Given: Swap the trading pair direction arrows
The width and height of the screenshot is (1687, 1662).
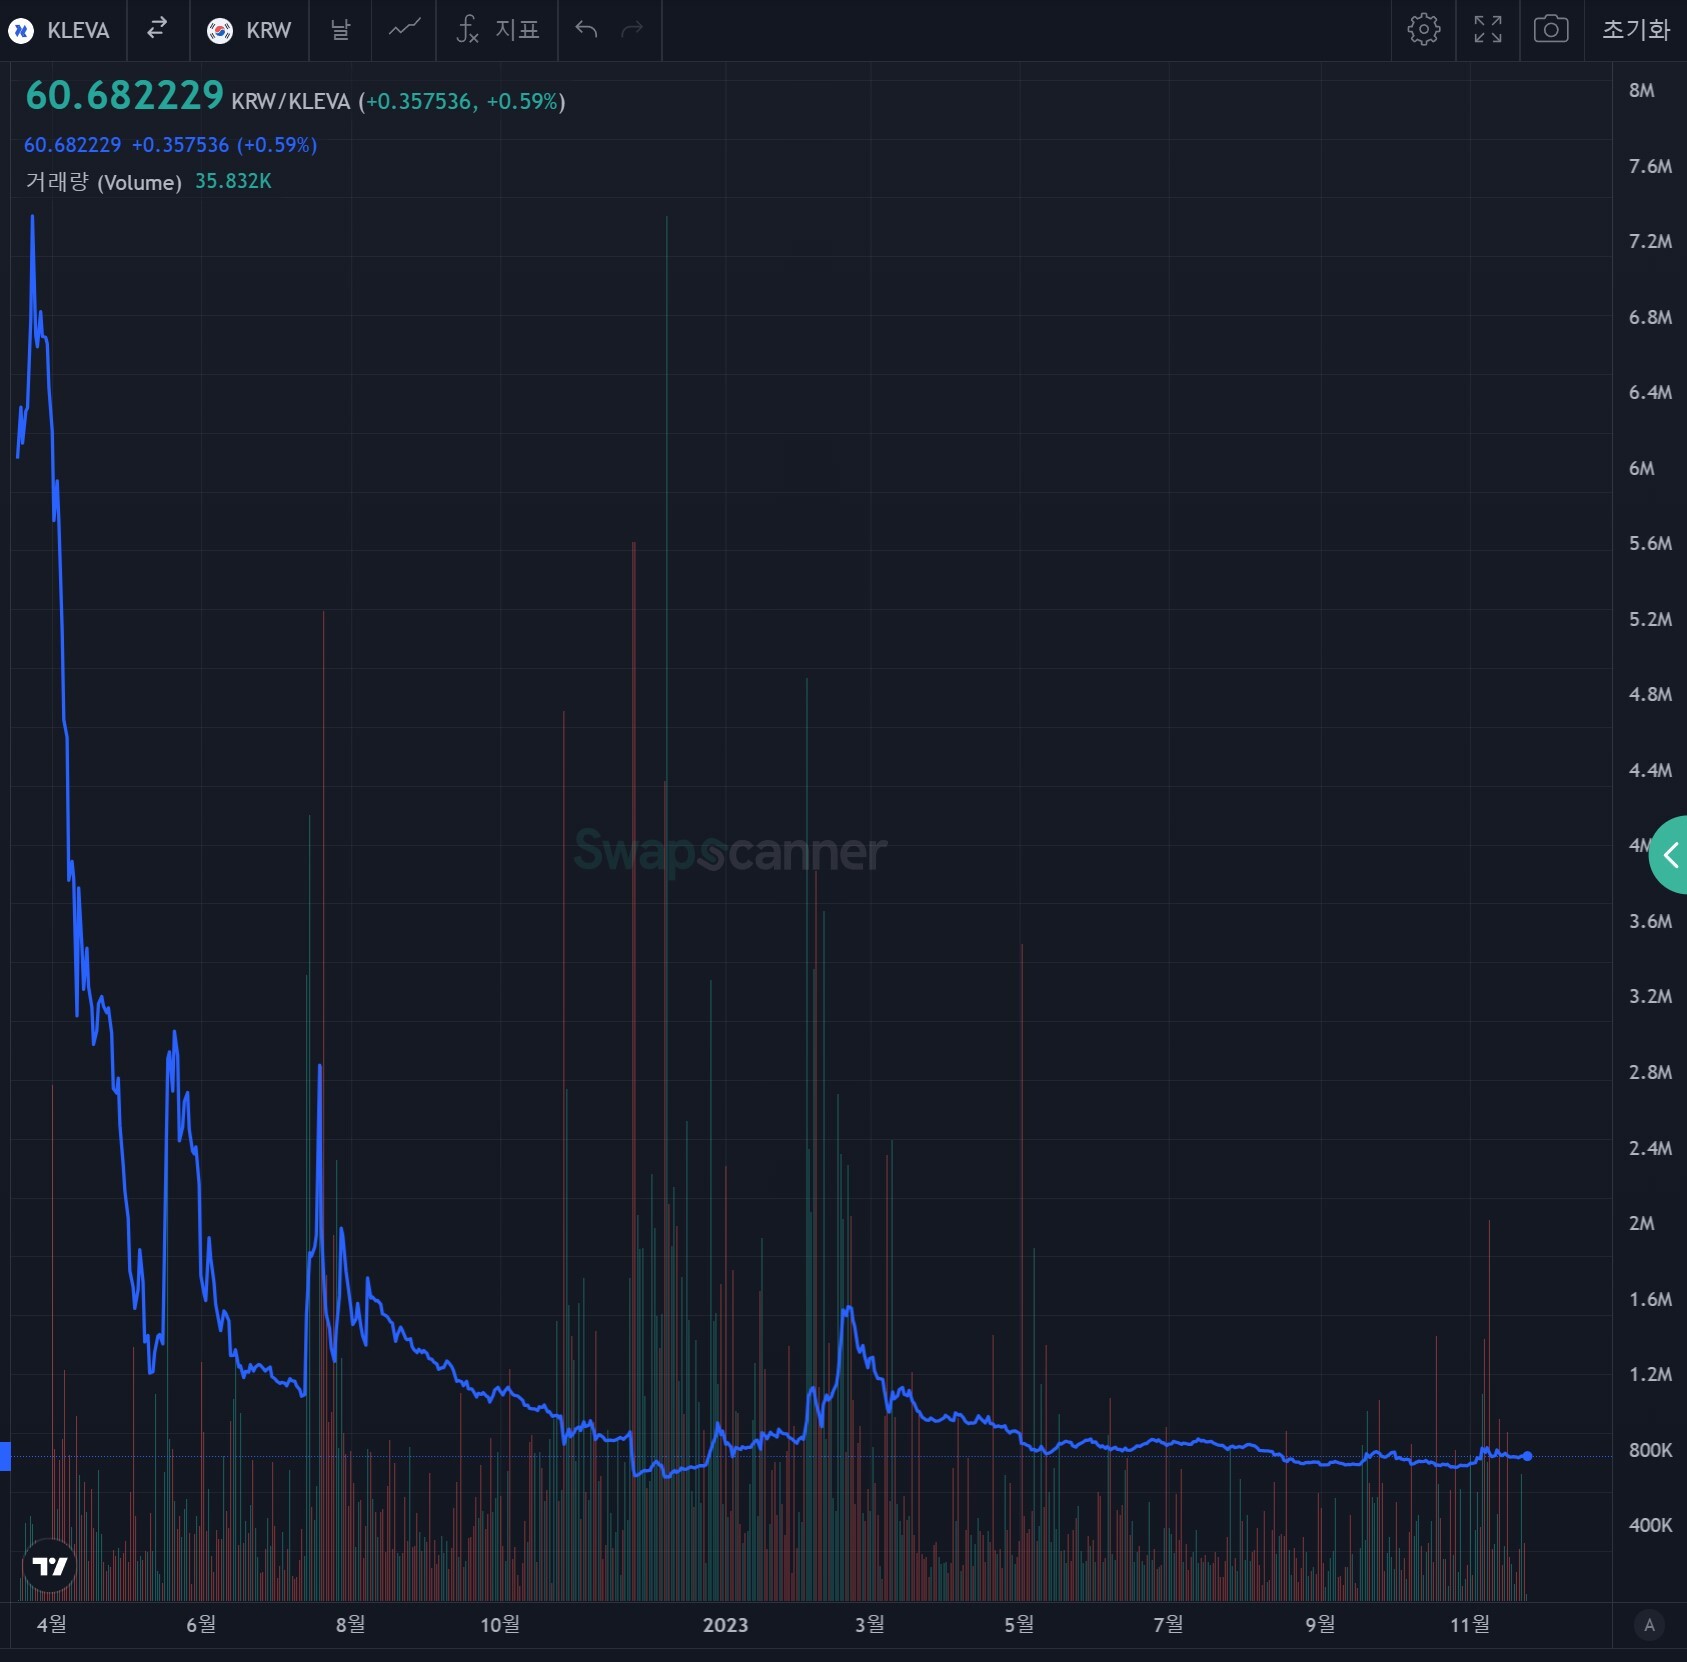Looking at the screenshot, I should click(x=157, y=30).
